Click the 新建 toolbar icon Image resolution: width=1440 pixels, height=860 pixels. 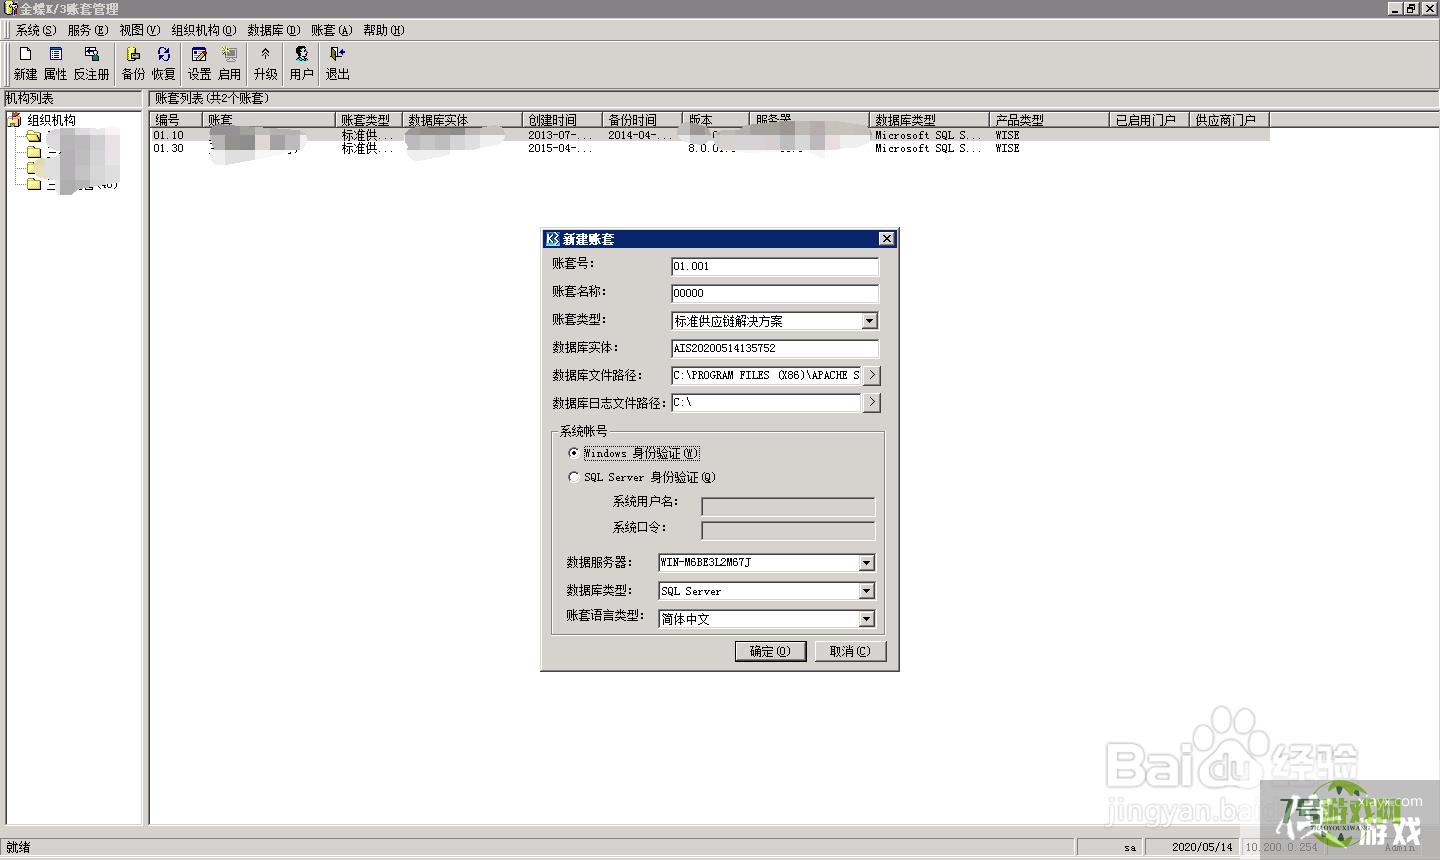coord(25,63)
